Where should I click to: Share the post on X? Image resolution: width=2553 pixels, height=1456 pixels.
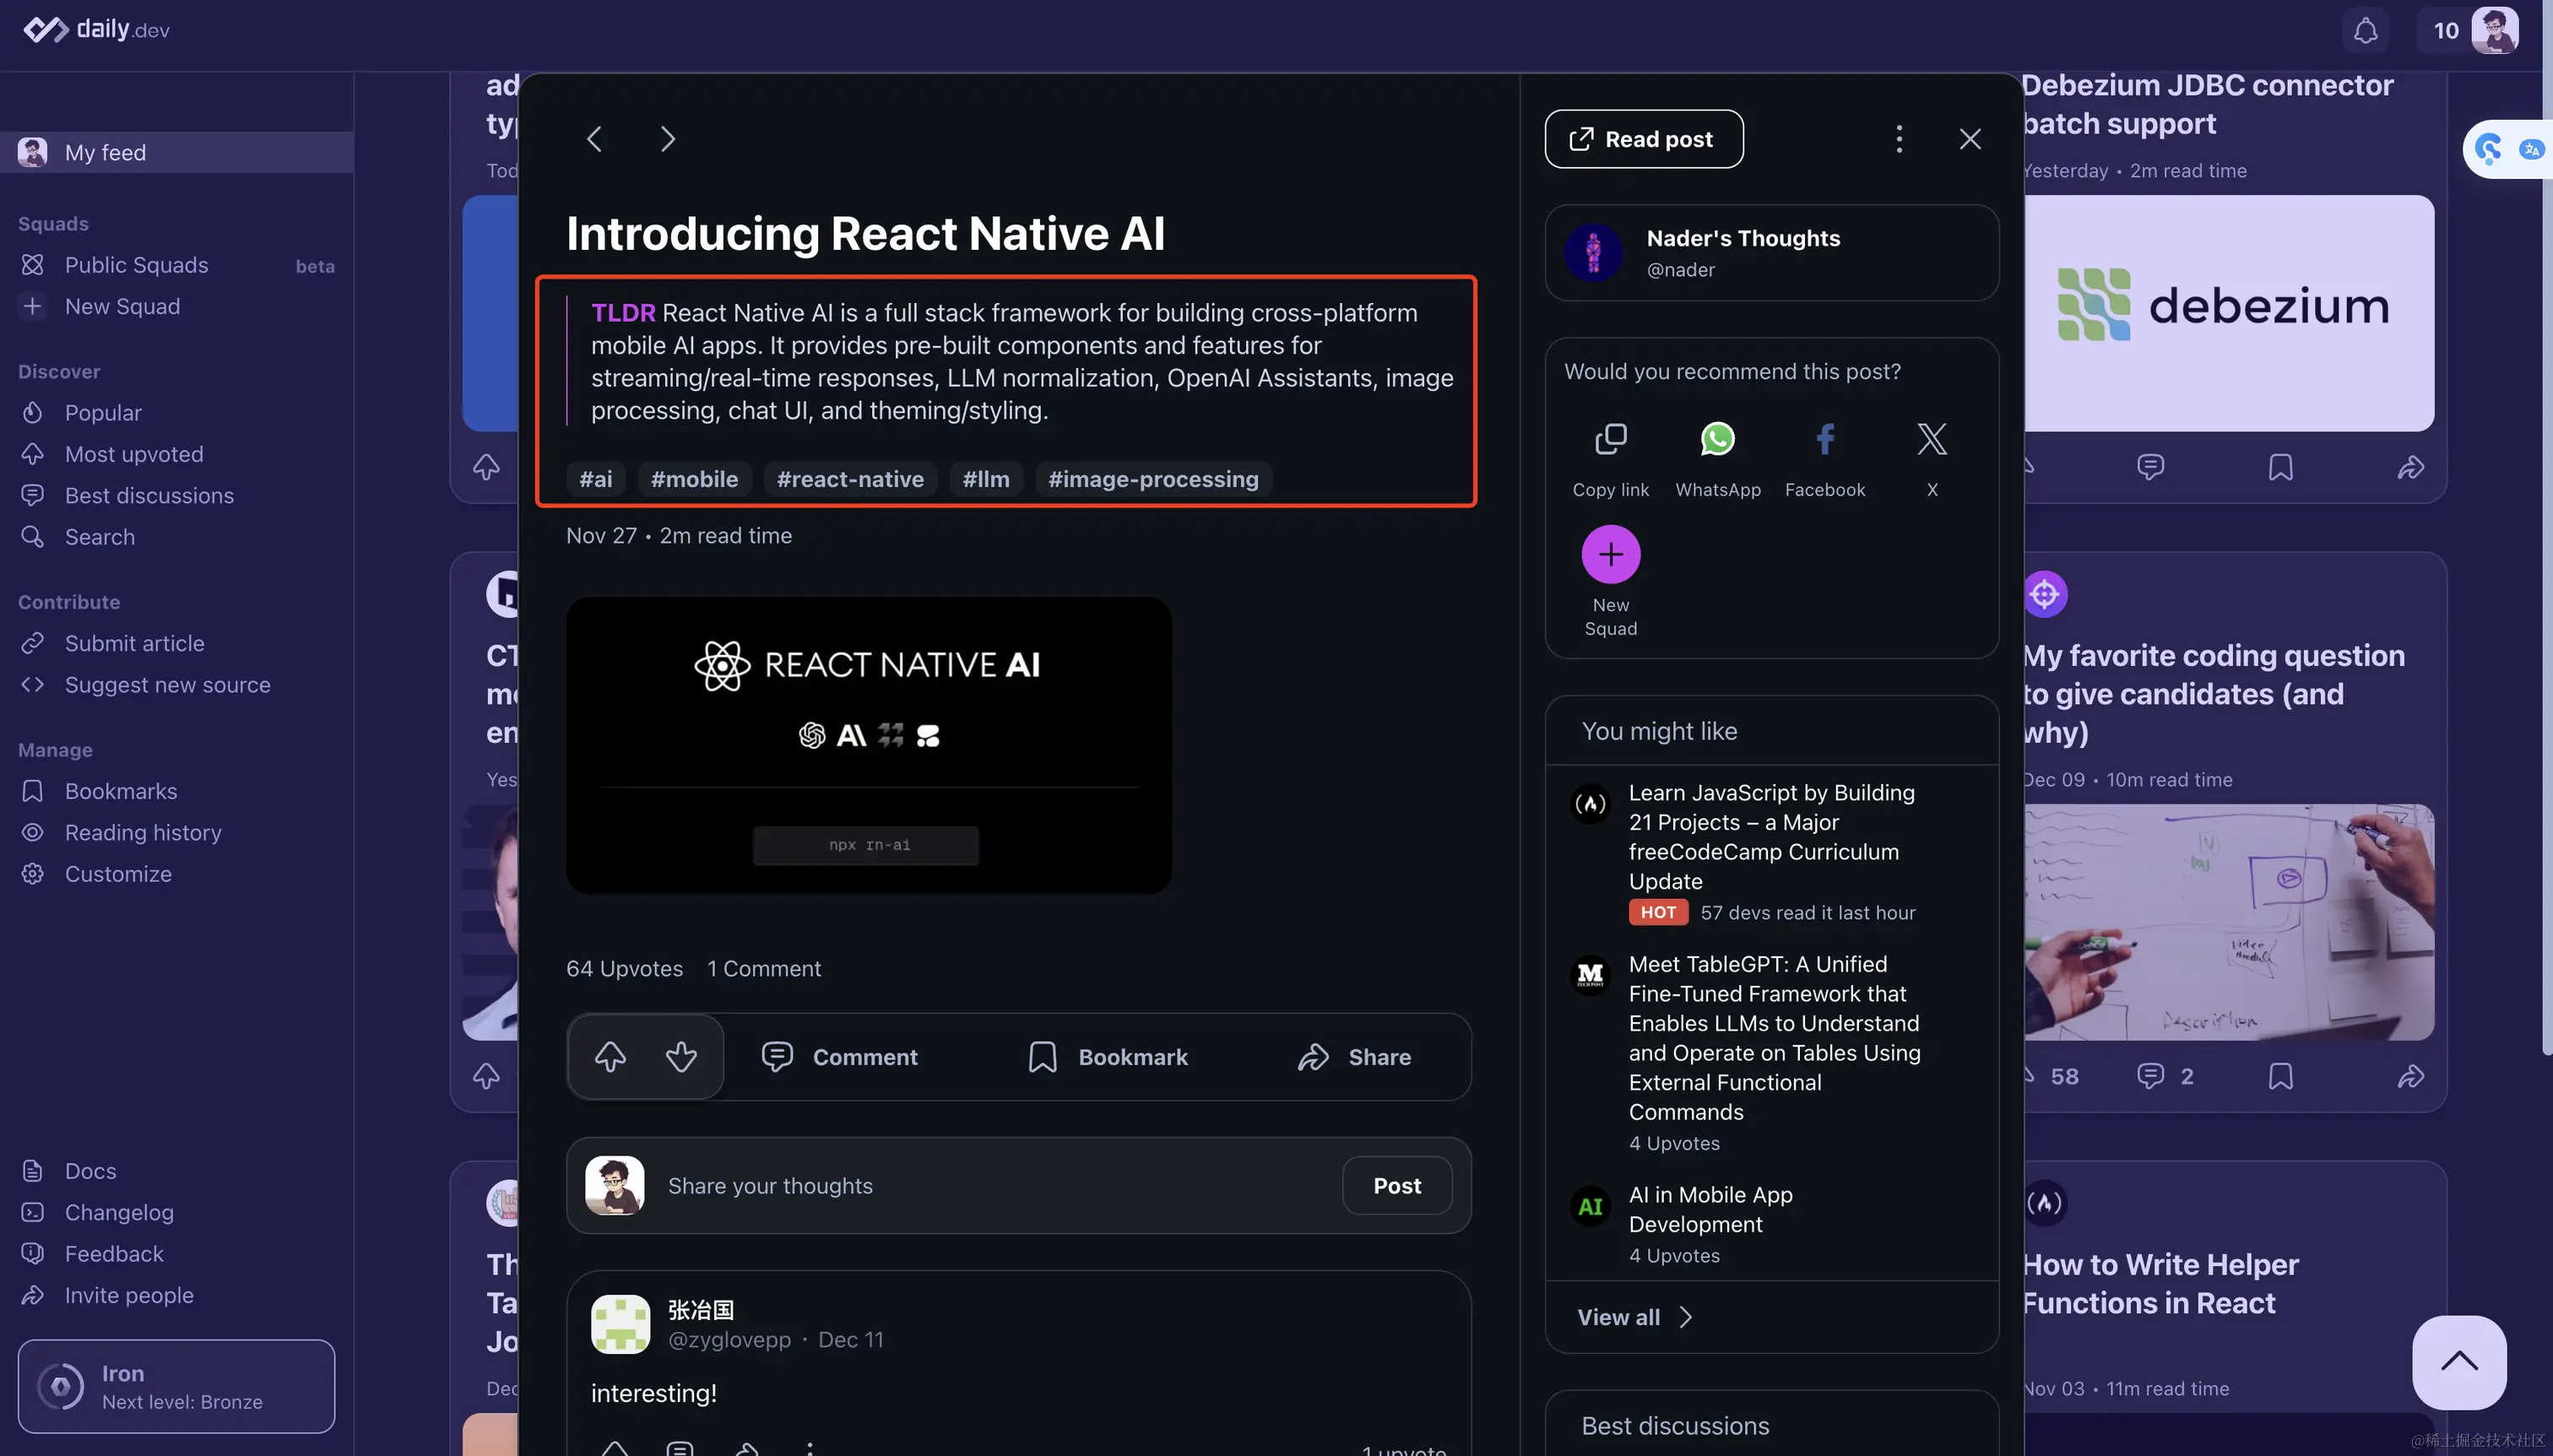pyautogui.click(x=1931, y=439)
